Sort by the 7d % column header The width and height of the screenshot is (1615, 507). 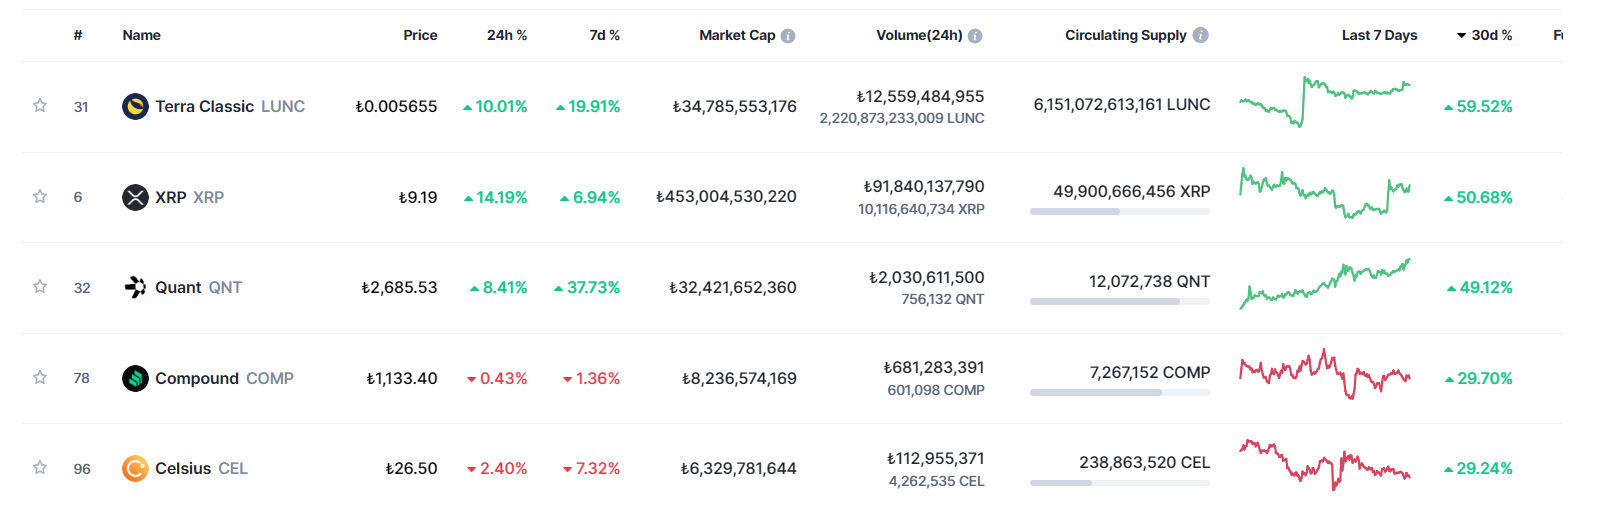click(x=604, y=35)
